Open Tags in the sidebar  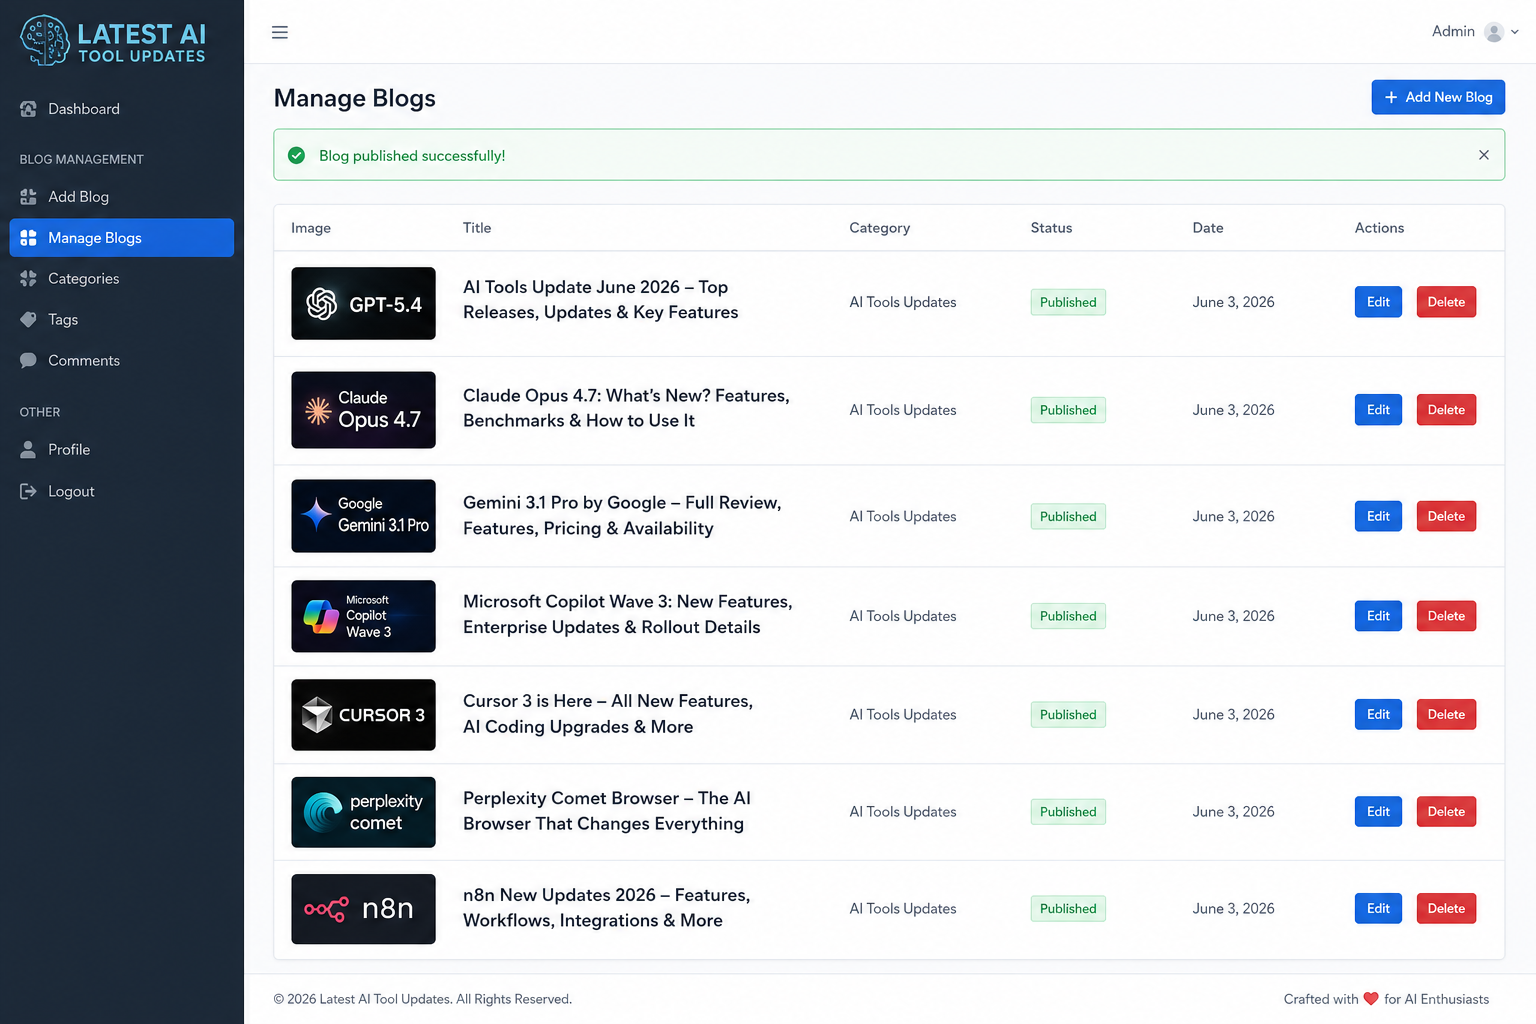(x=122, y=320)
